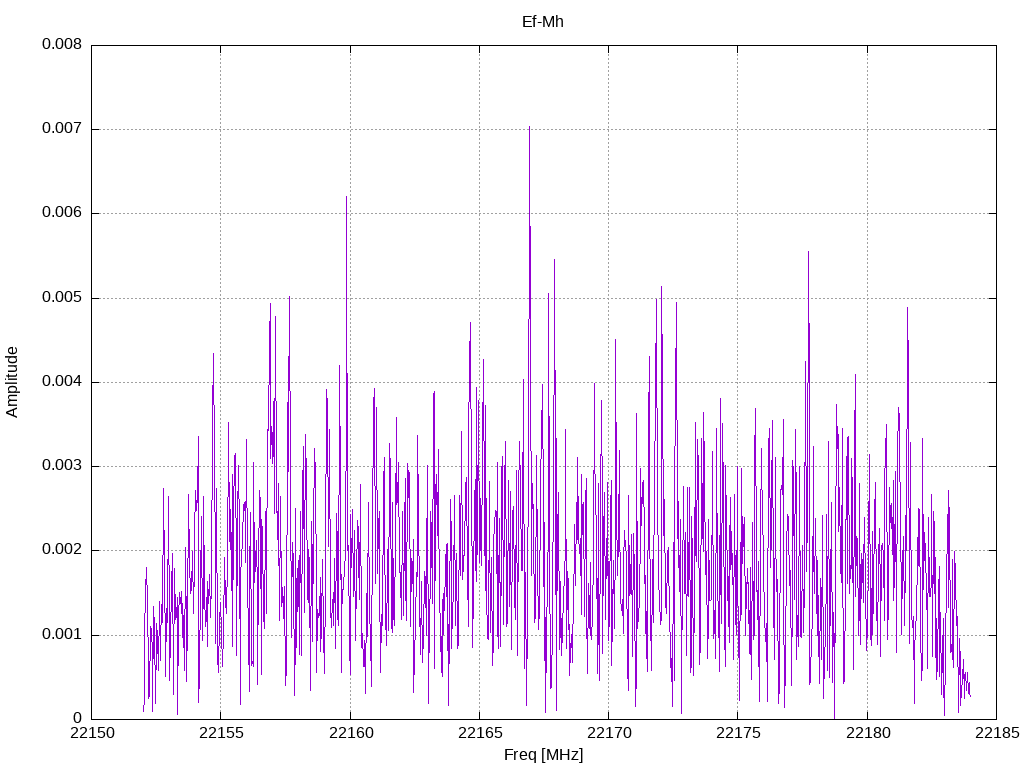This screenshot has height=768, width=1024.
Task: Click the 22170 x-axis tick label
Action: (609, 733)
